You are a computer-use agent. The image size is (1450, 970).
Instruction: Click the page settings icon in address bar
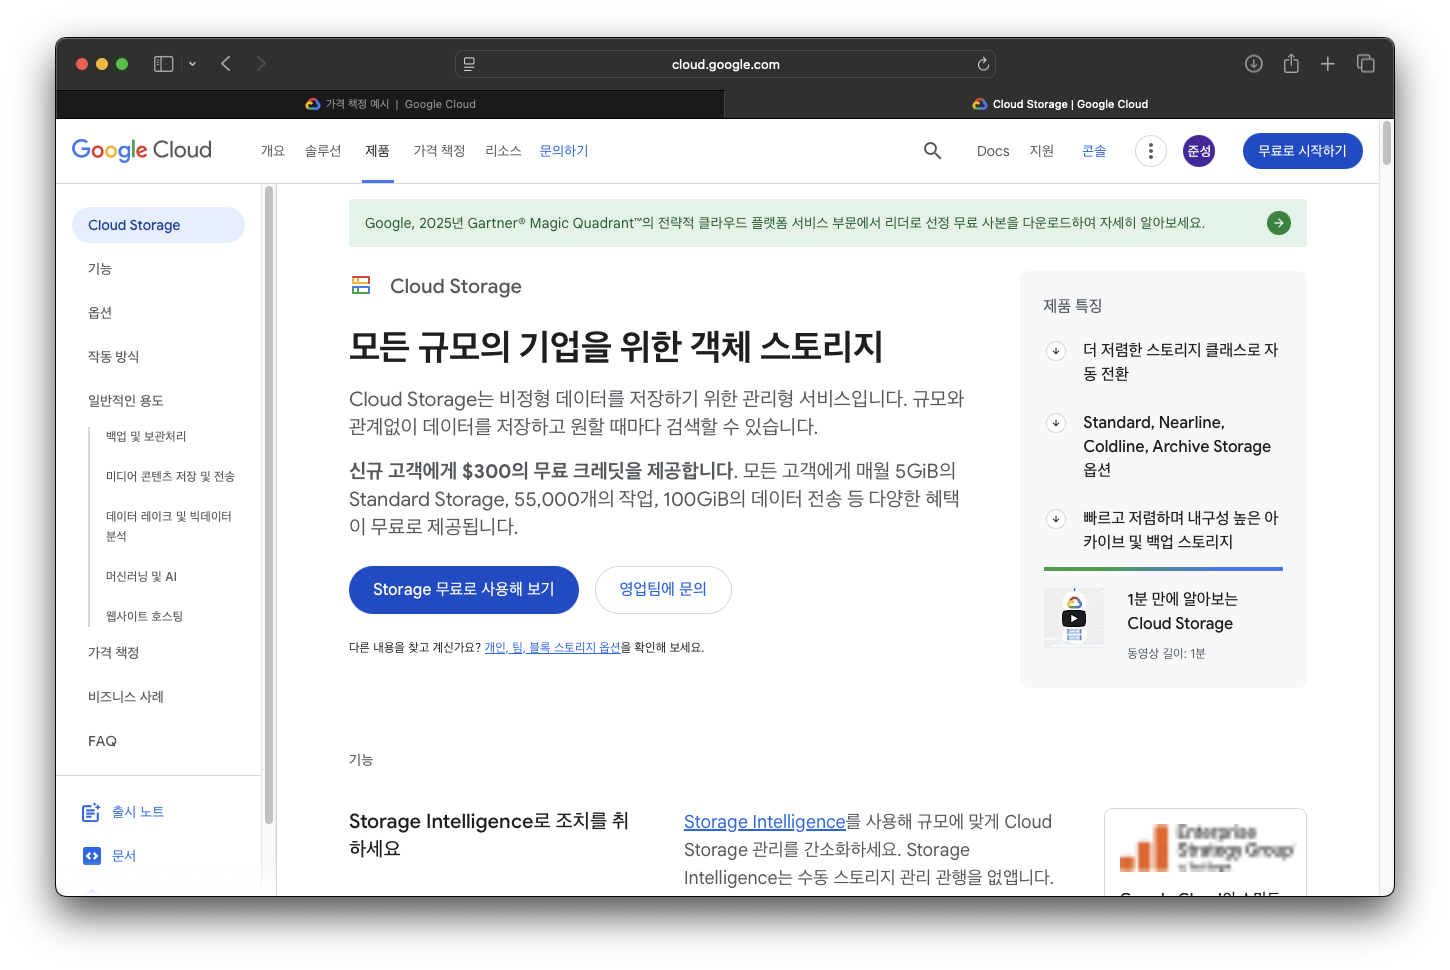[x=469, y=64]
